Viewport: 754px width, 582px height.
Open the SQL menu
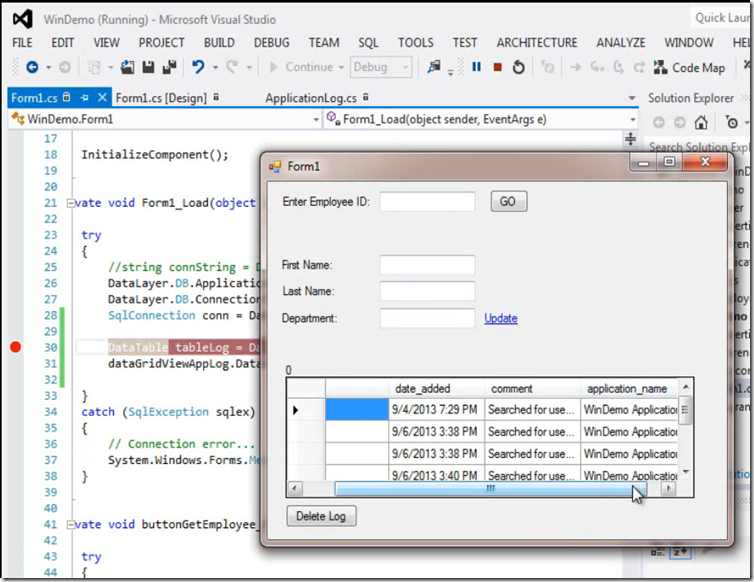(x=368, y=42)
